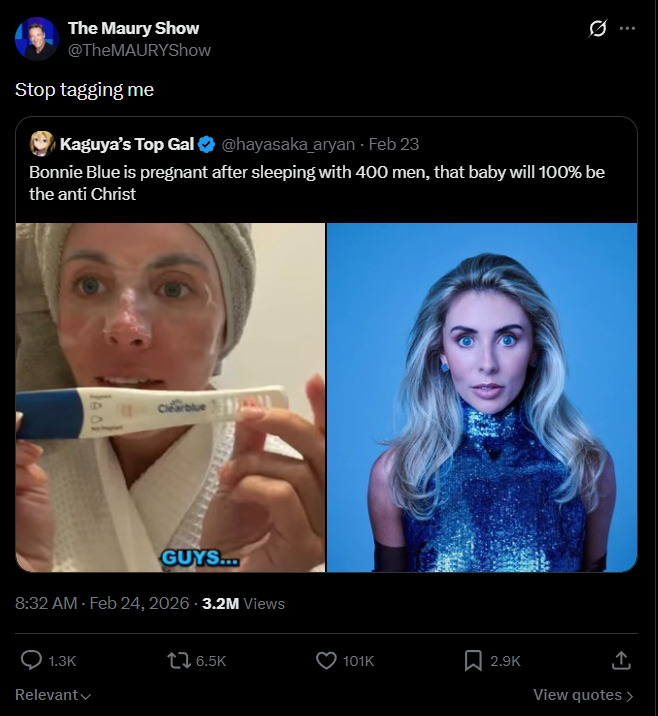Viewport: 658px width, 716px height.
Task: Open The Maury Show profile avatar
Action: click(x=37, y=38)
